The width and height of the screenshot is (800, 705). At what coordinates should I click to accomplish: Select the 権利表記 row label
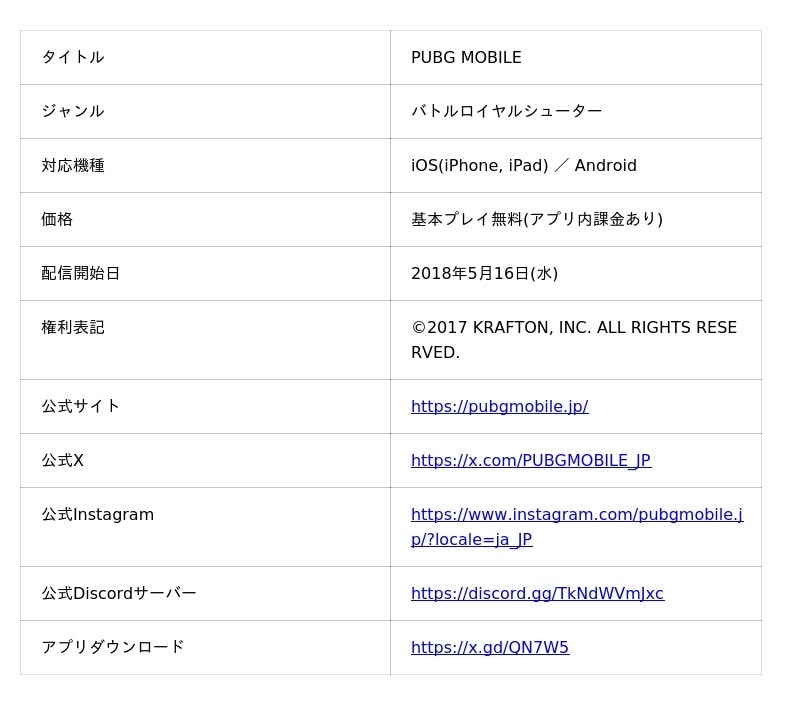pyautogui.click(x=72, y=327)
